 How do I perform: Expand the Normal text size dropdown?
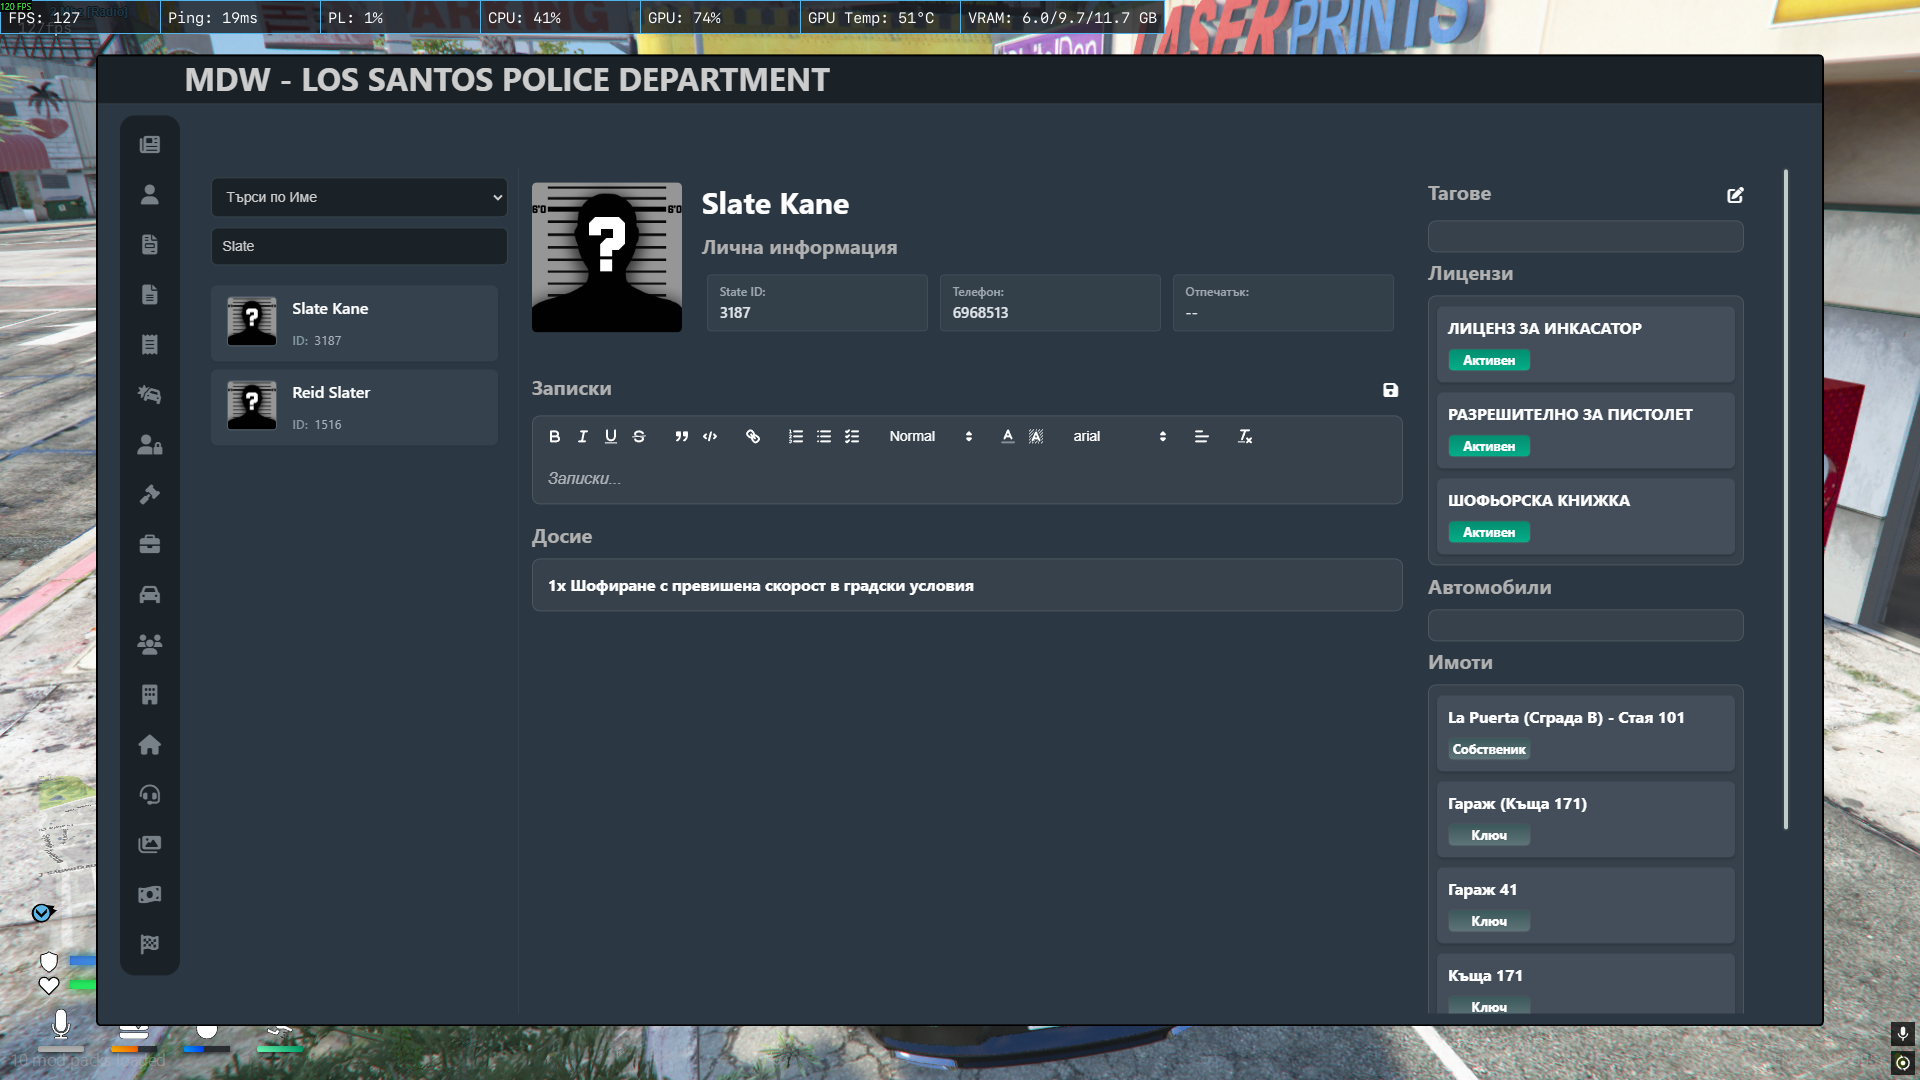930,436
